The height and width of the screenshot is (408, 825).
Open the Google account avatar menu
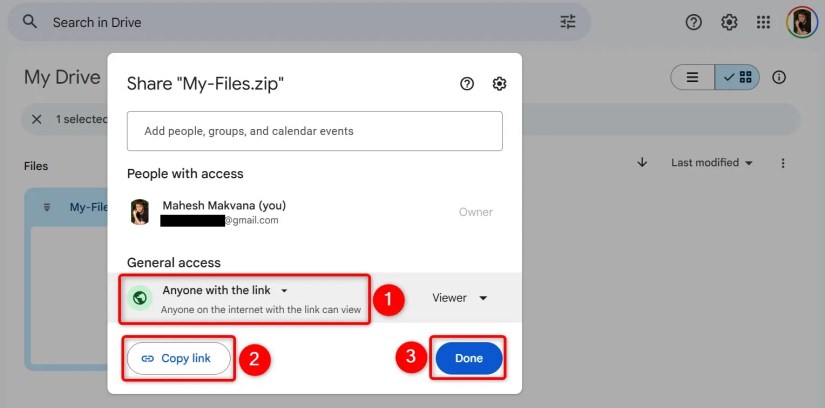coord(802,22)
